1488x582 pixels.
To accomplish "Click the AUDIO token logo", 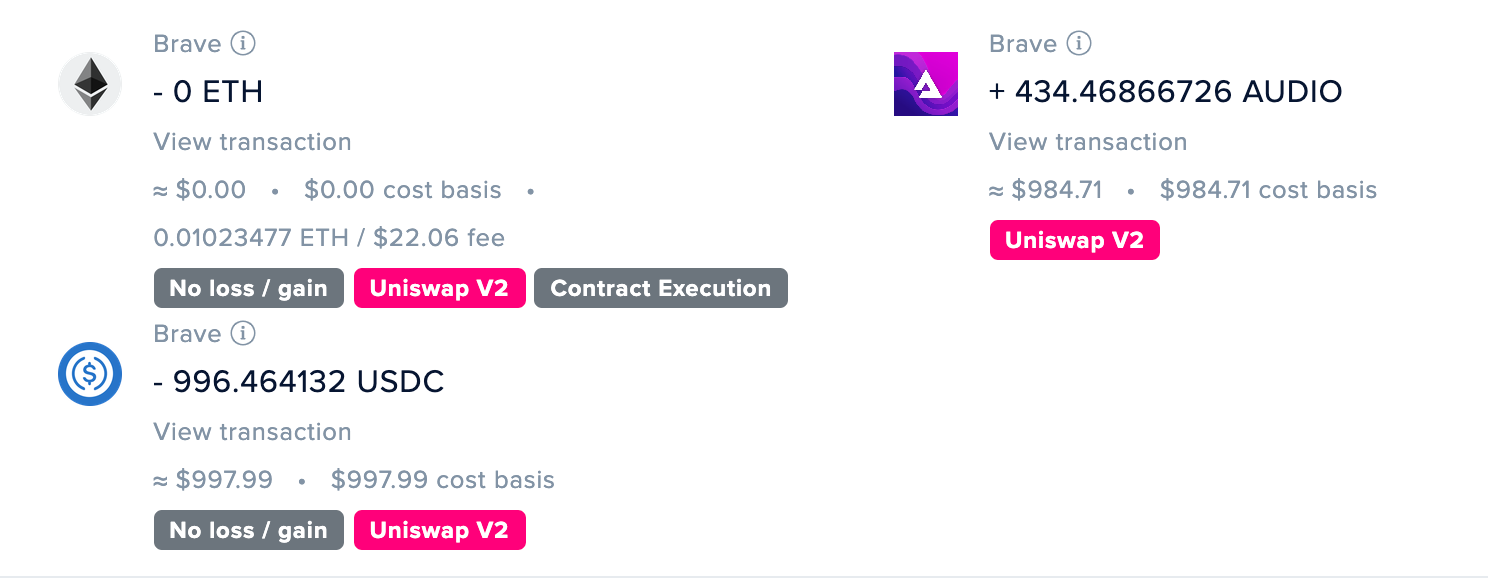I will [926, 84].
